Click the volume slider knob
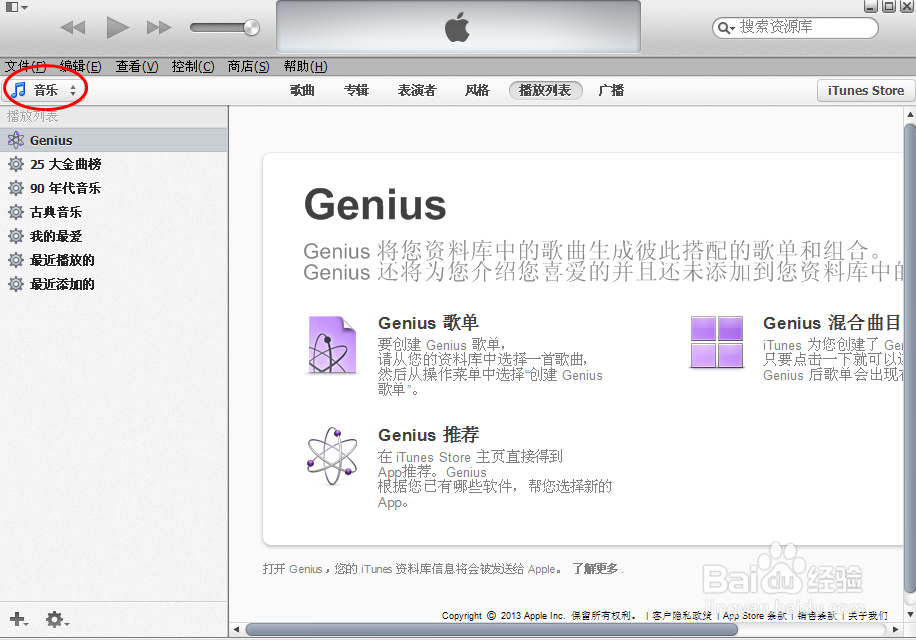Viewport: 916px width, 640px height. click(x=252, y=27)
